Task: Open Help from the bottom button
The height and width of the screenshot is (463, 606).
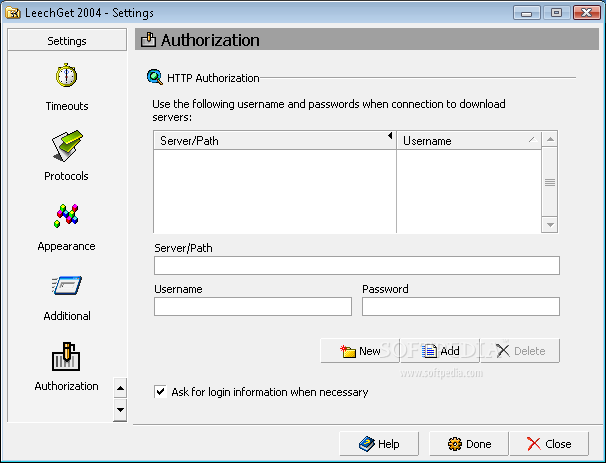Action: (x=379, y=444)
